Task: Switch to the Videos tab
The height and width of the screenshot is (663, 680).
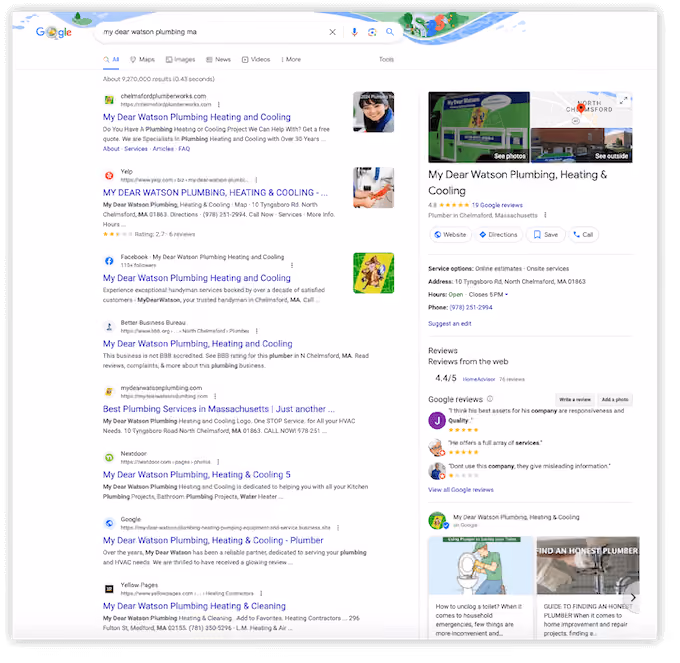Action: (256, 59)
